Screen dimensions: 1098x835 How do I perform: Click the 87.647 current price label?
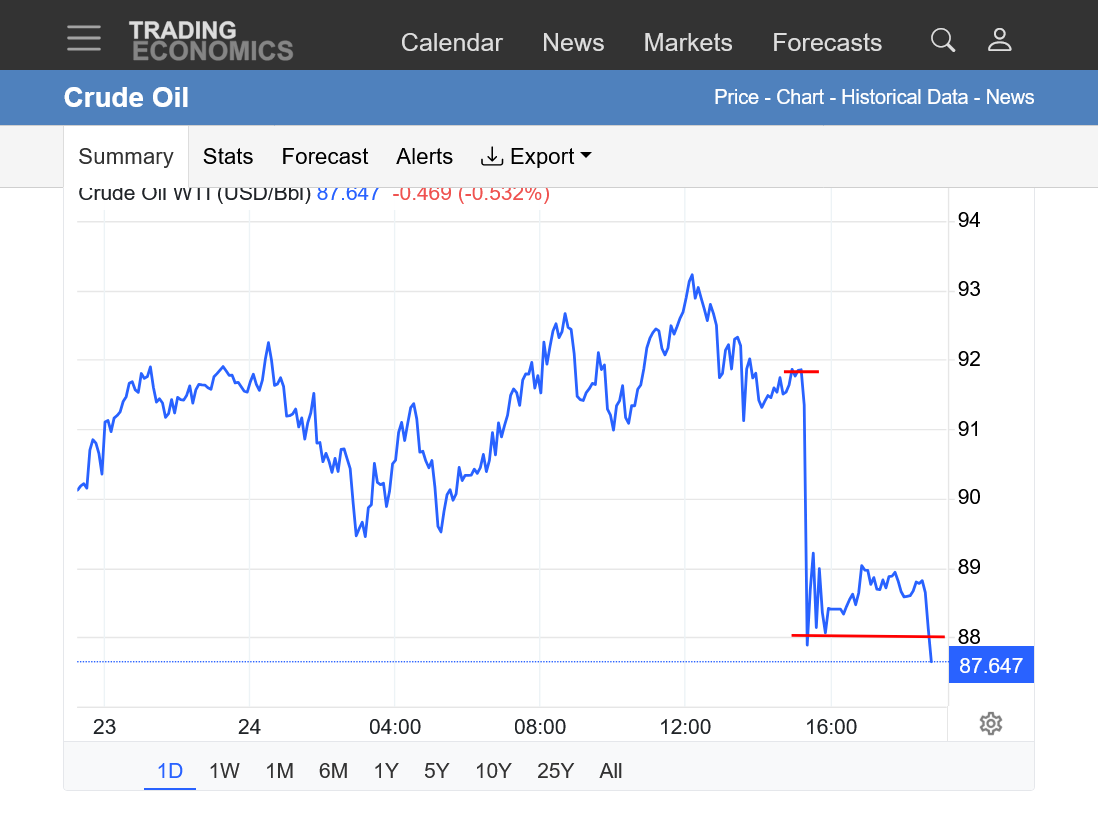click(990, 665)
